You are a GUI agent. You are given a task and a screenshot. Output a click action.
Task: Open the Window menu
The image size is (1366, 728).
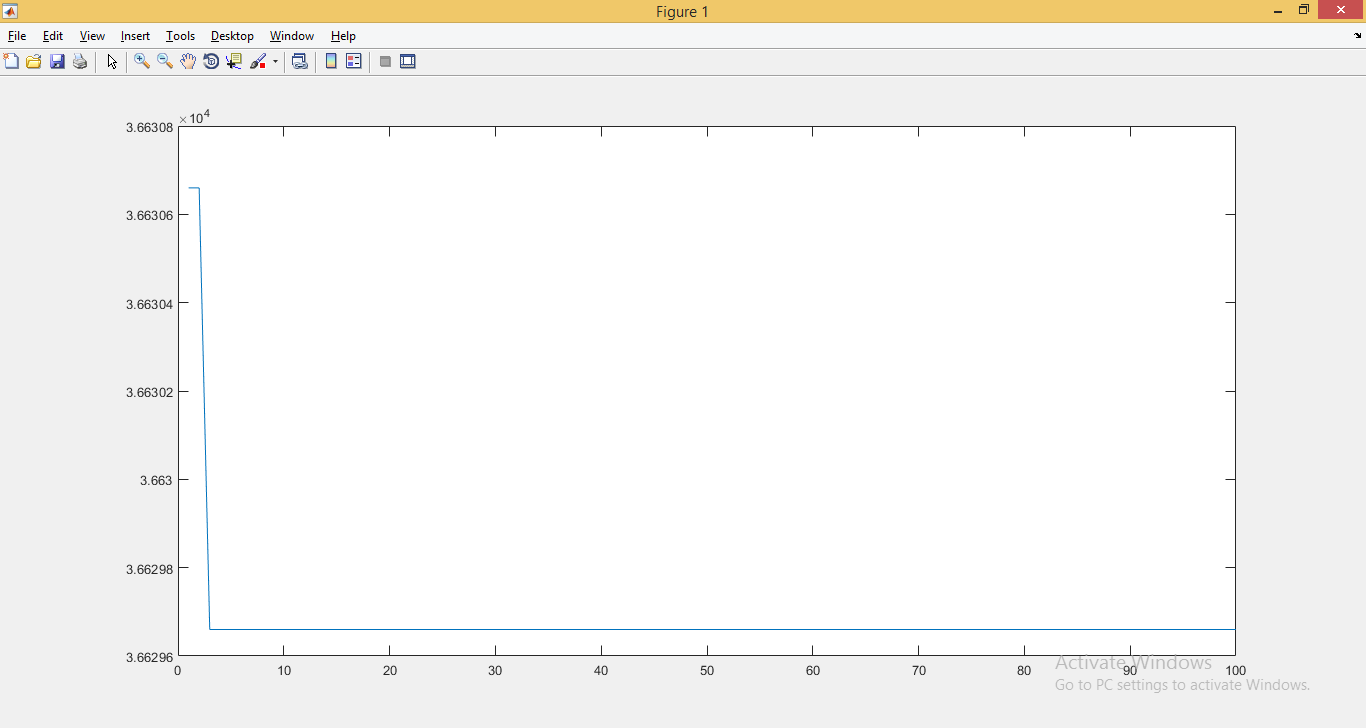[292, 36]
